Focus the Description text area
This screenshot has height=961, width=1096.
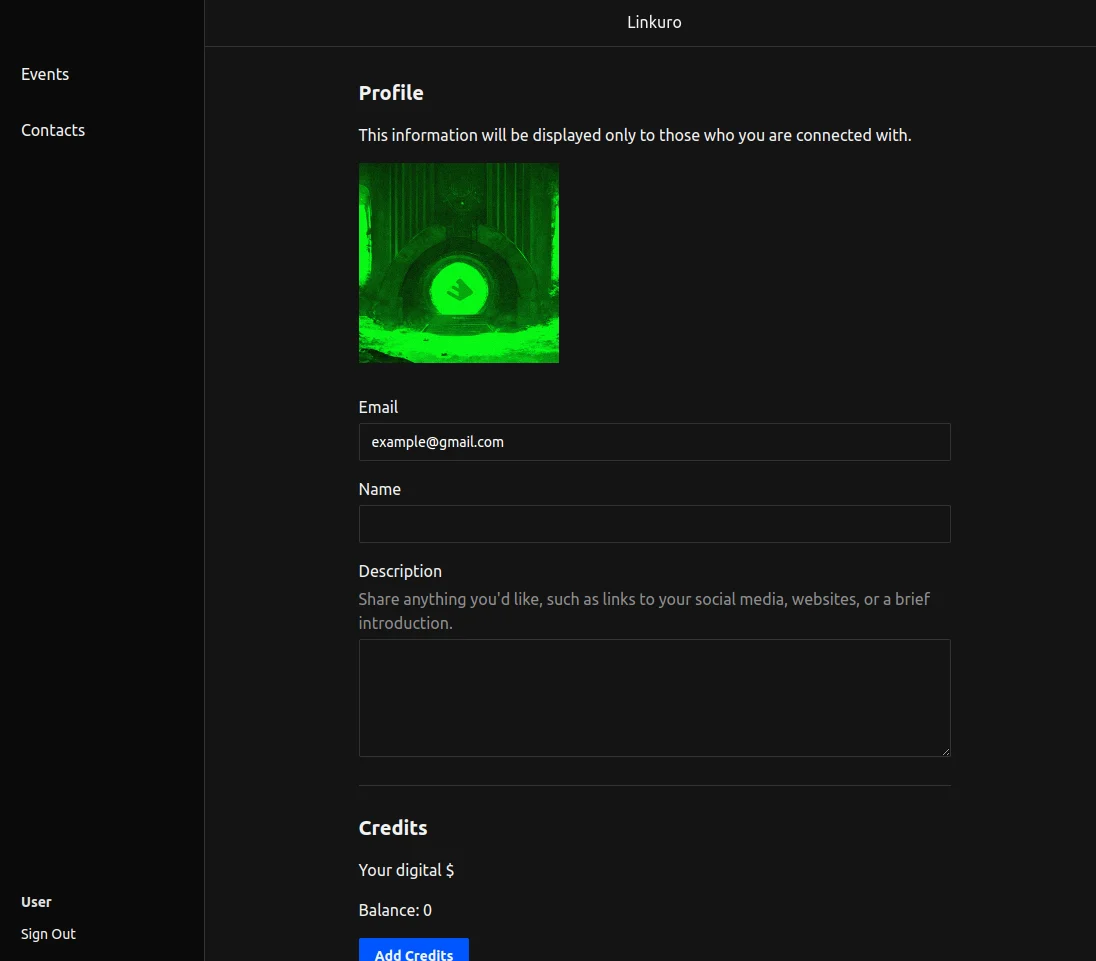[654, 698]
